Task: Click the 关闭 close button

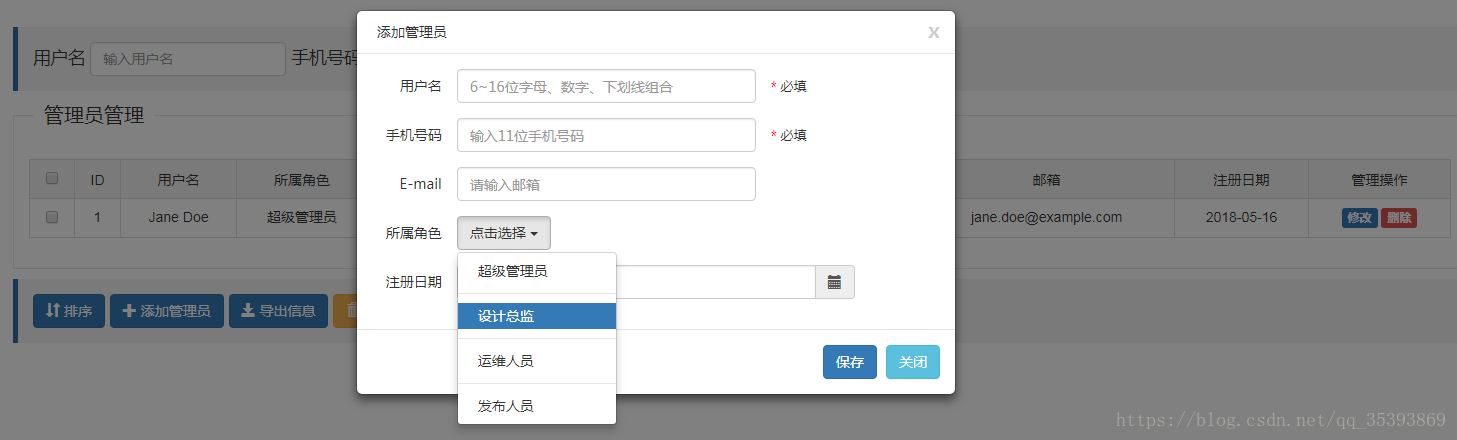Action: coord(912,362)
